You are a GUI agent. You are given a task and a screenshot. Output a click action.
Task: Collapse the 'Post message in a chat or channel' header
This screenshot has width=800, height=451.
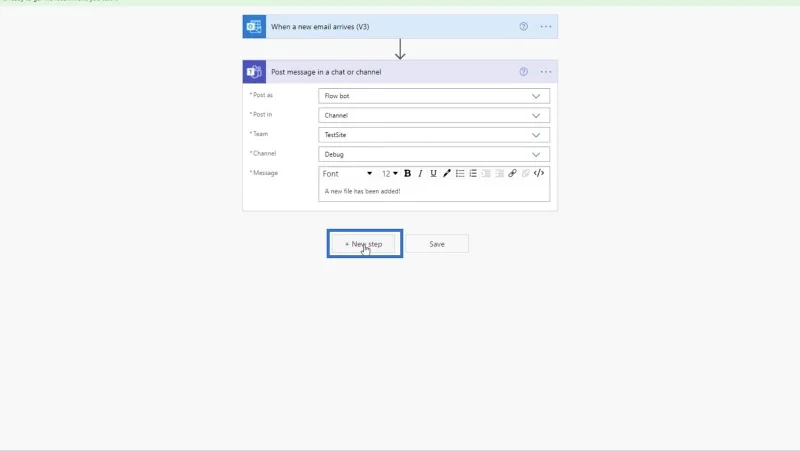pos(400,72)
